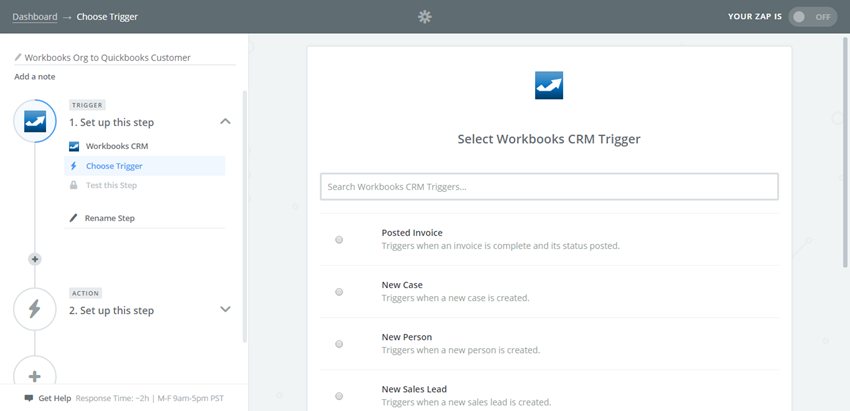
Task: Click the 'Select Workbooks CRM Trigger' heading
Action: click(549, 139)
